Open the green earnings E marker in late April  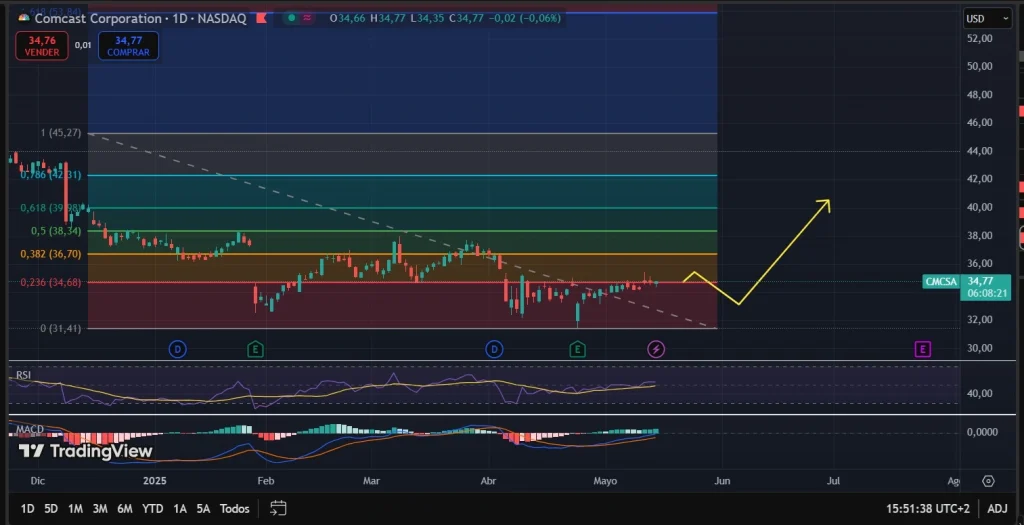[577, 349]
